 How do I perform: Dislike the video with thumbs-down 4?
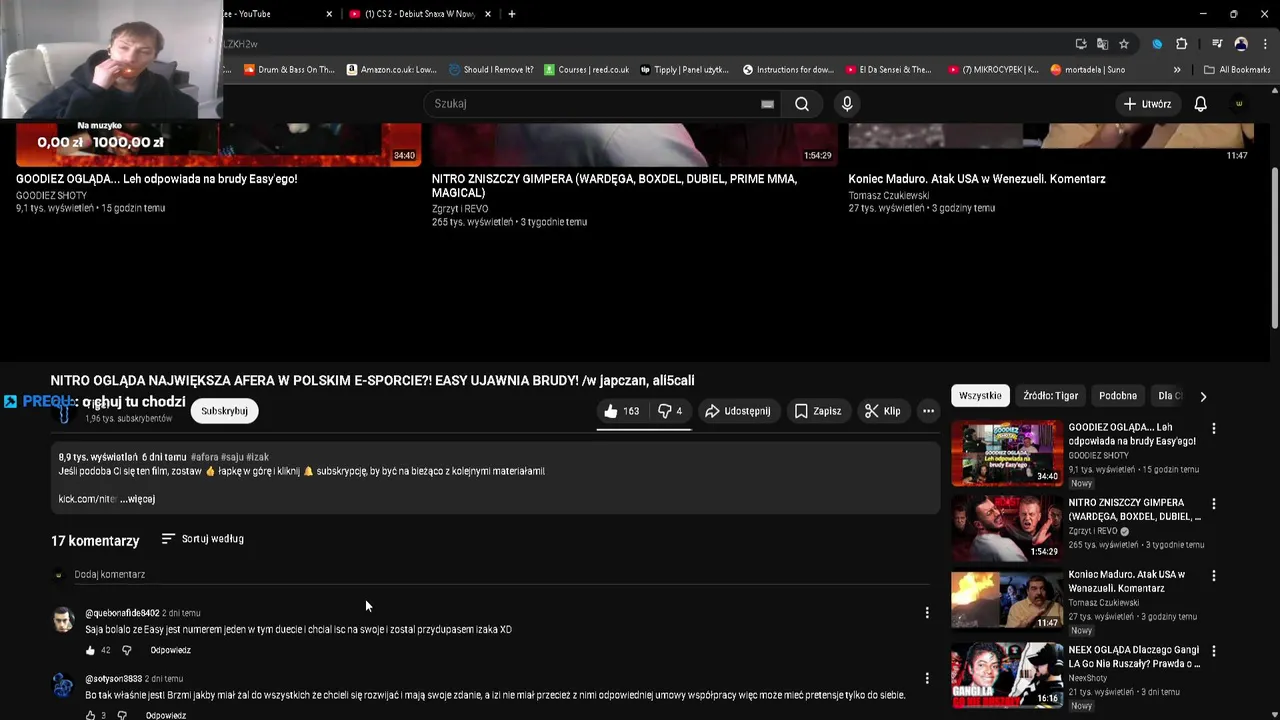(x=670, y=411)
